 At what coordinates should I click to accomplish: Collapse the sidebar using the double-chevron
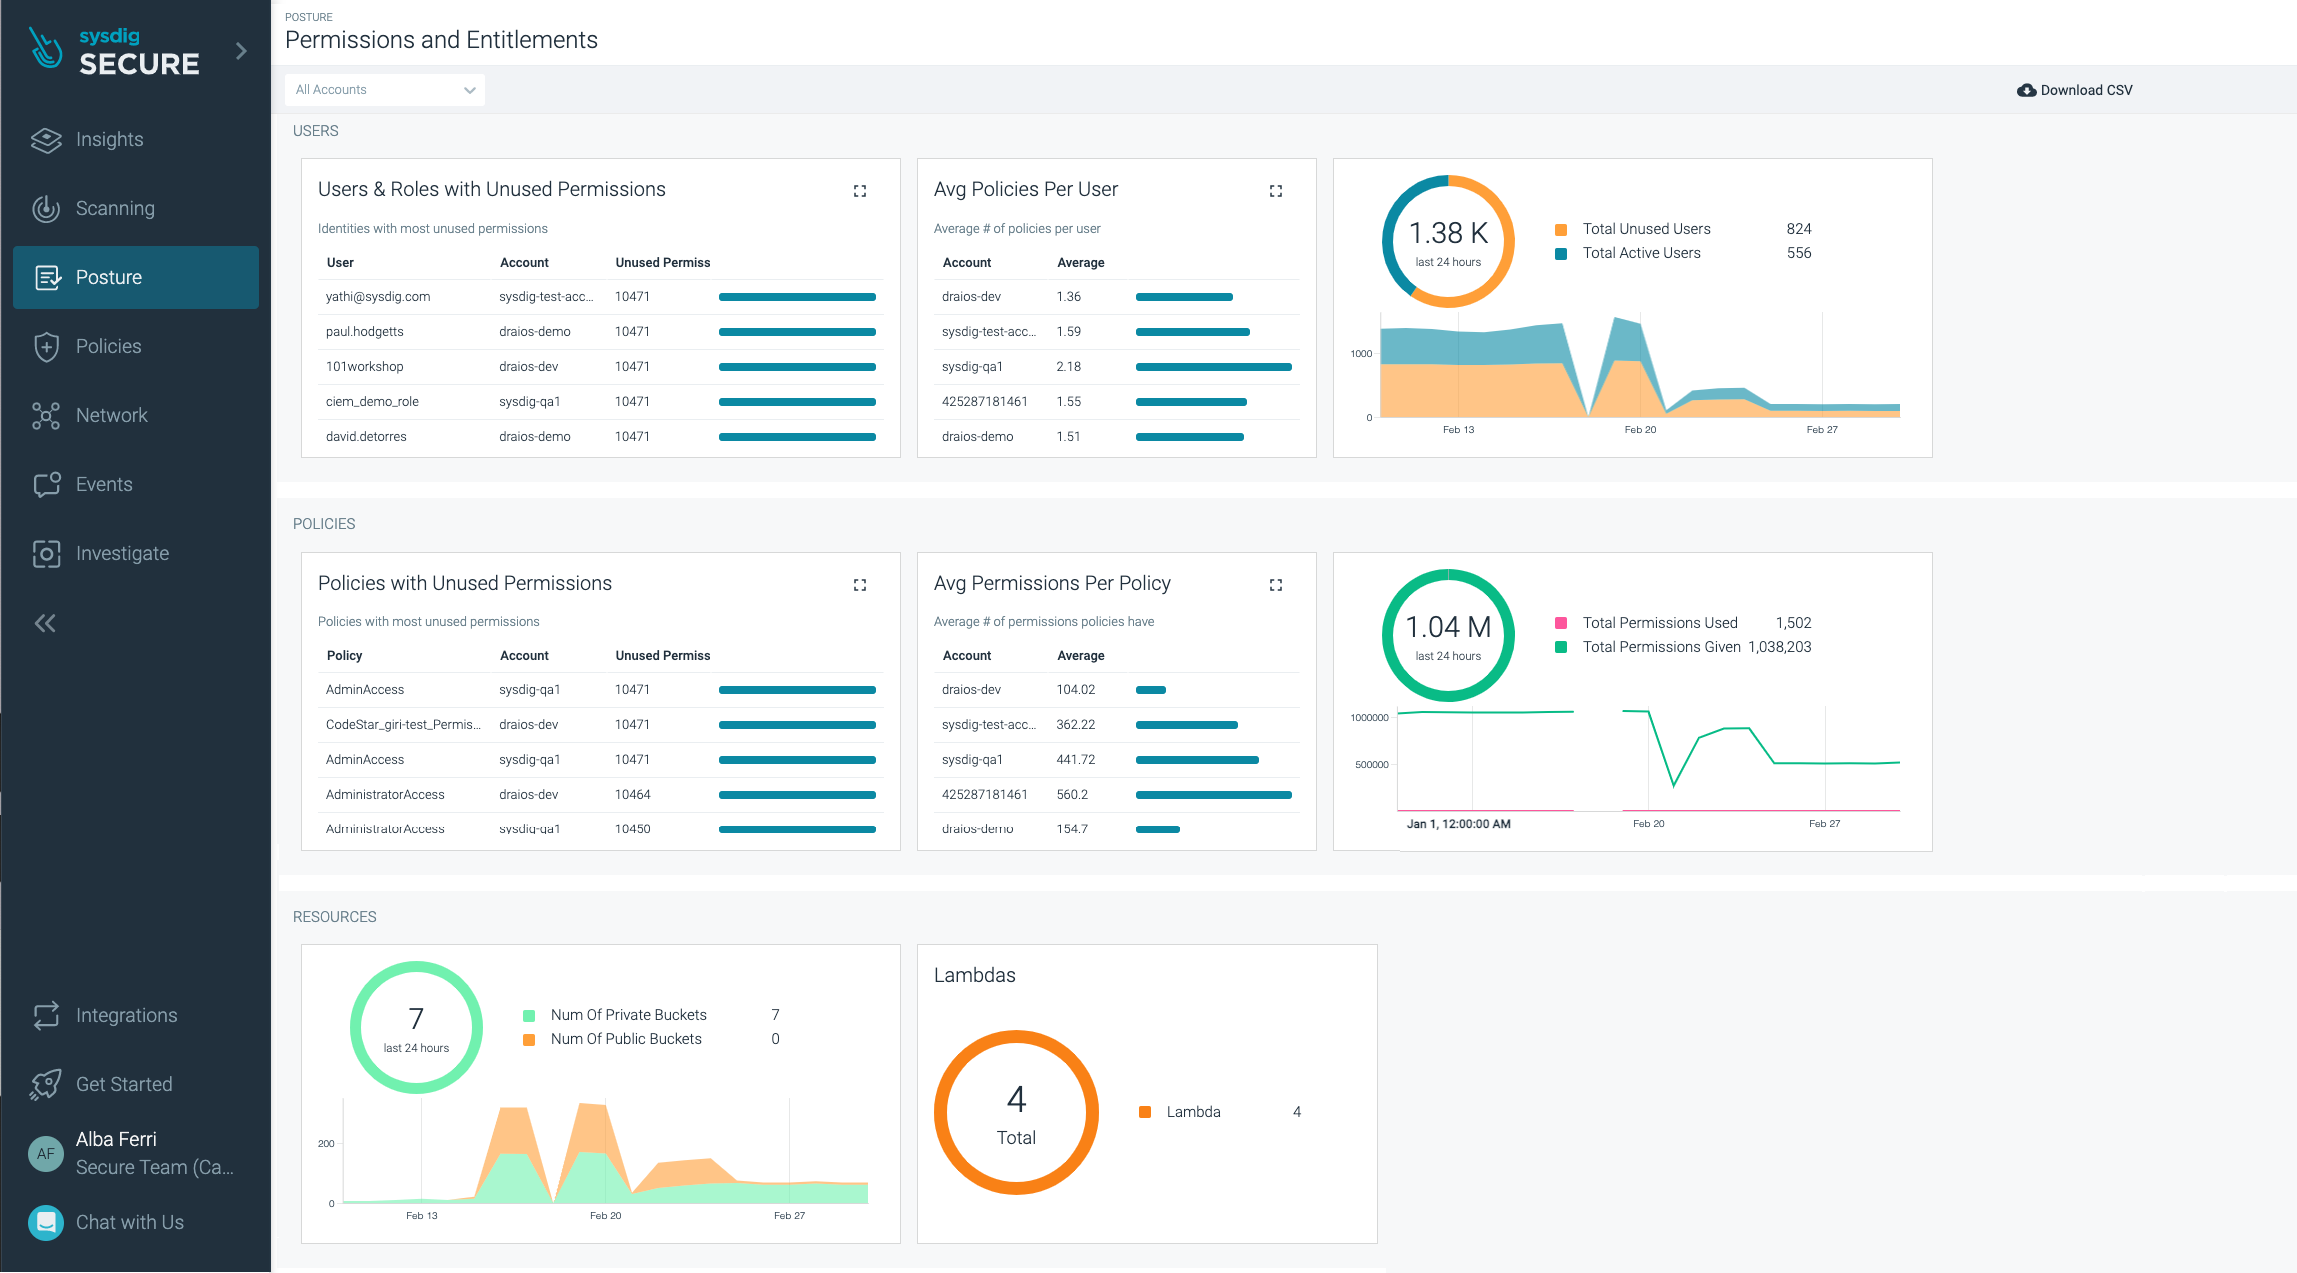[44, 623]
